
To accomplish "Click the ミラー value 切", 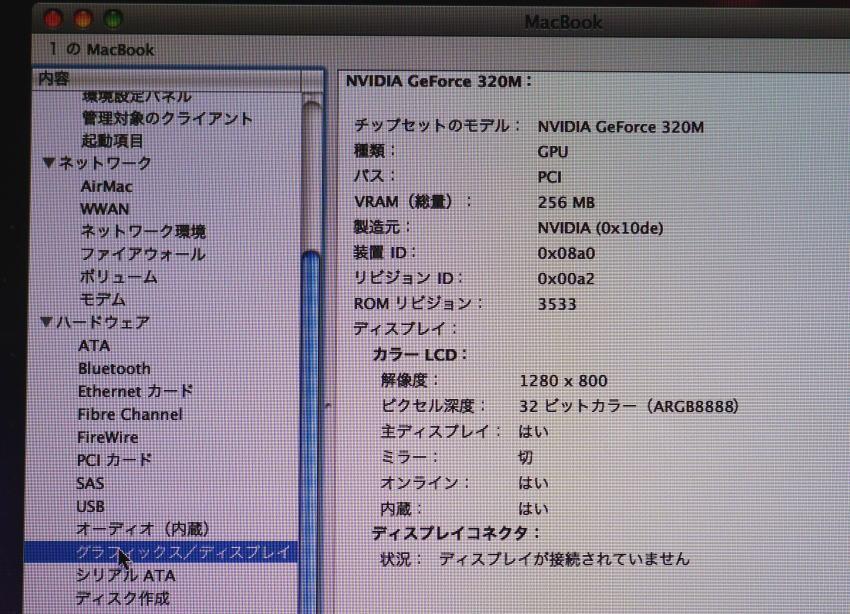I will 525,457.
